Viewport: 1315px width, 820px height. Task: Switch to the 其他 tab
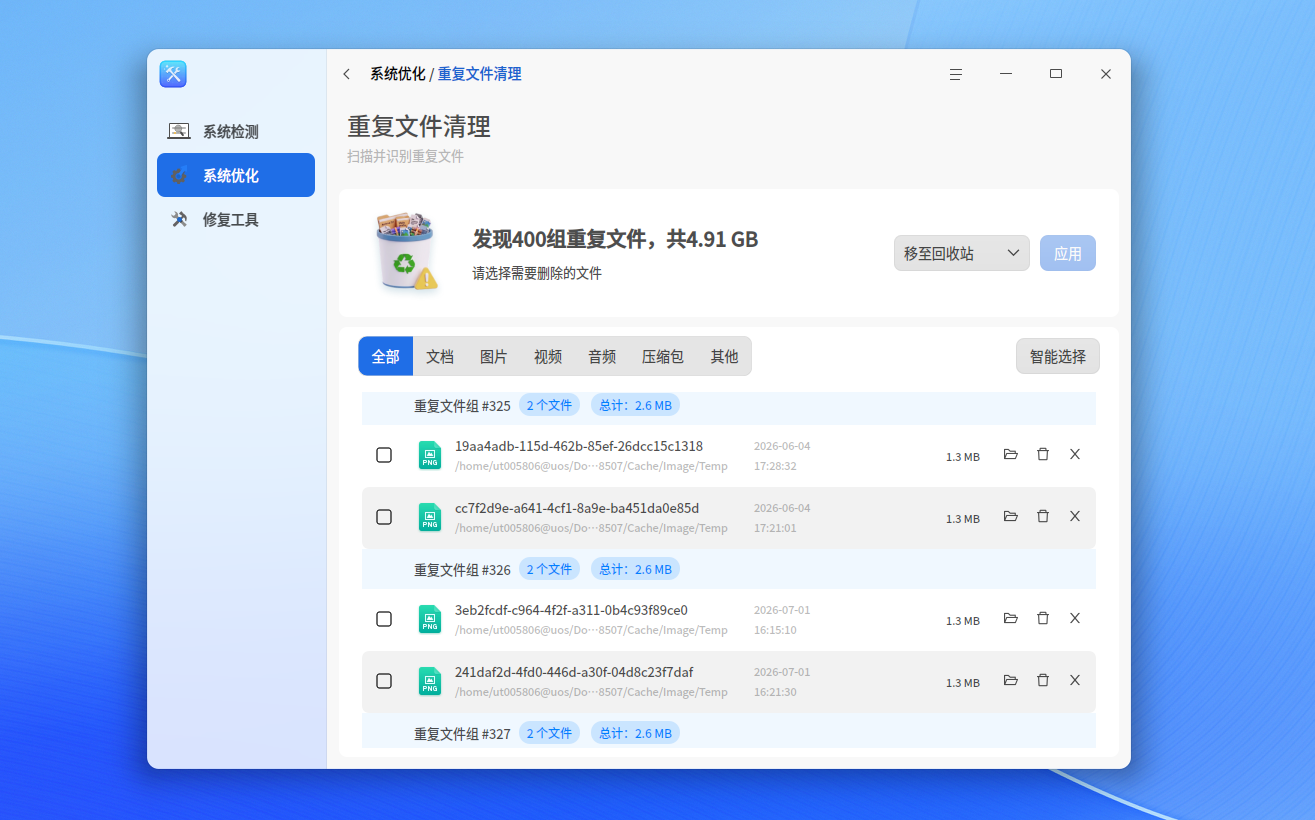click(x=724, y=356)
